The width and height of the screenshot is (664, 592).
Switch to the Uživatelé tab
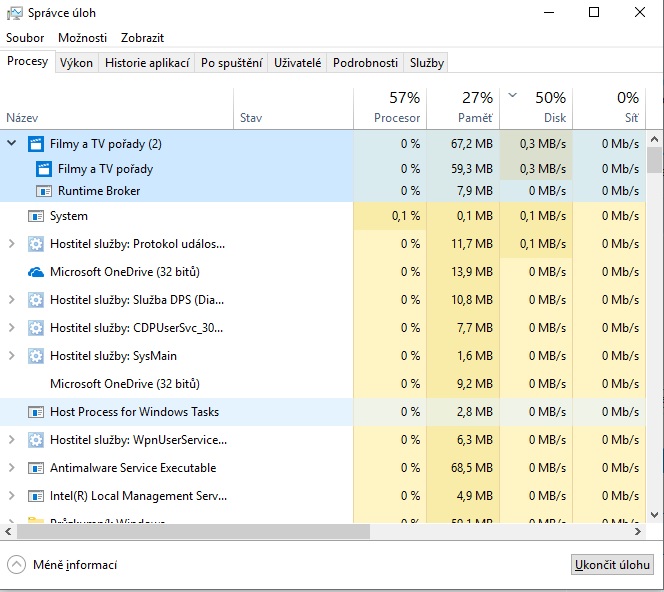(x=297, y=63)
